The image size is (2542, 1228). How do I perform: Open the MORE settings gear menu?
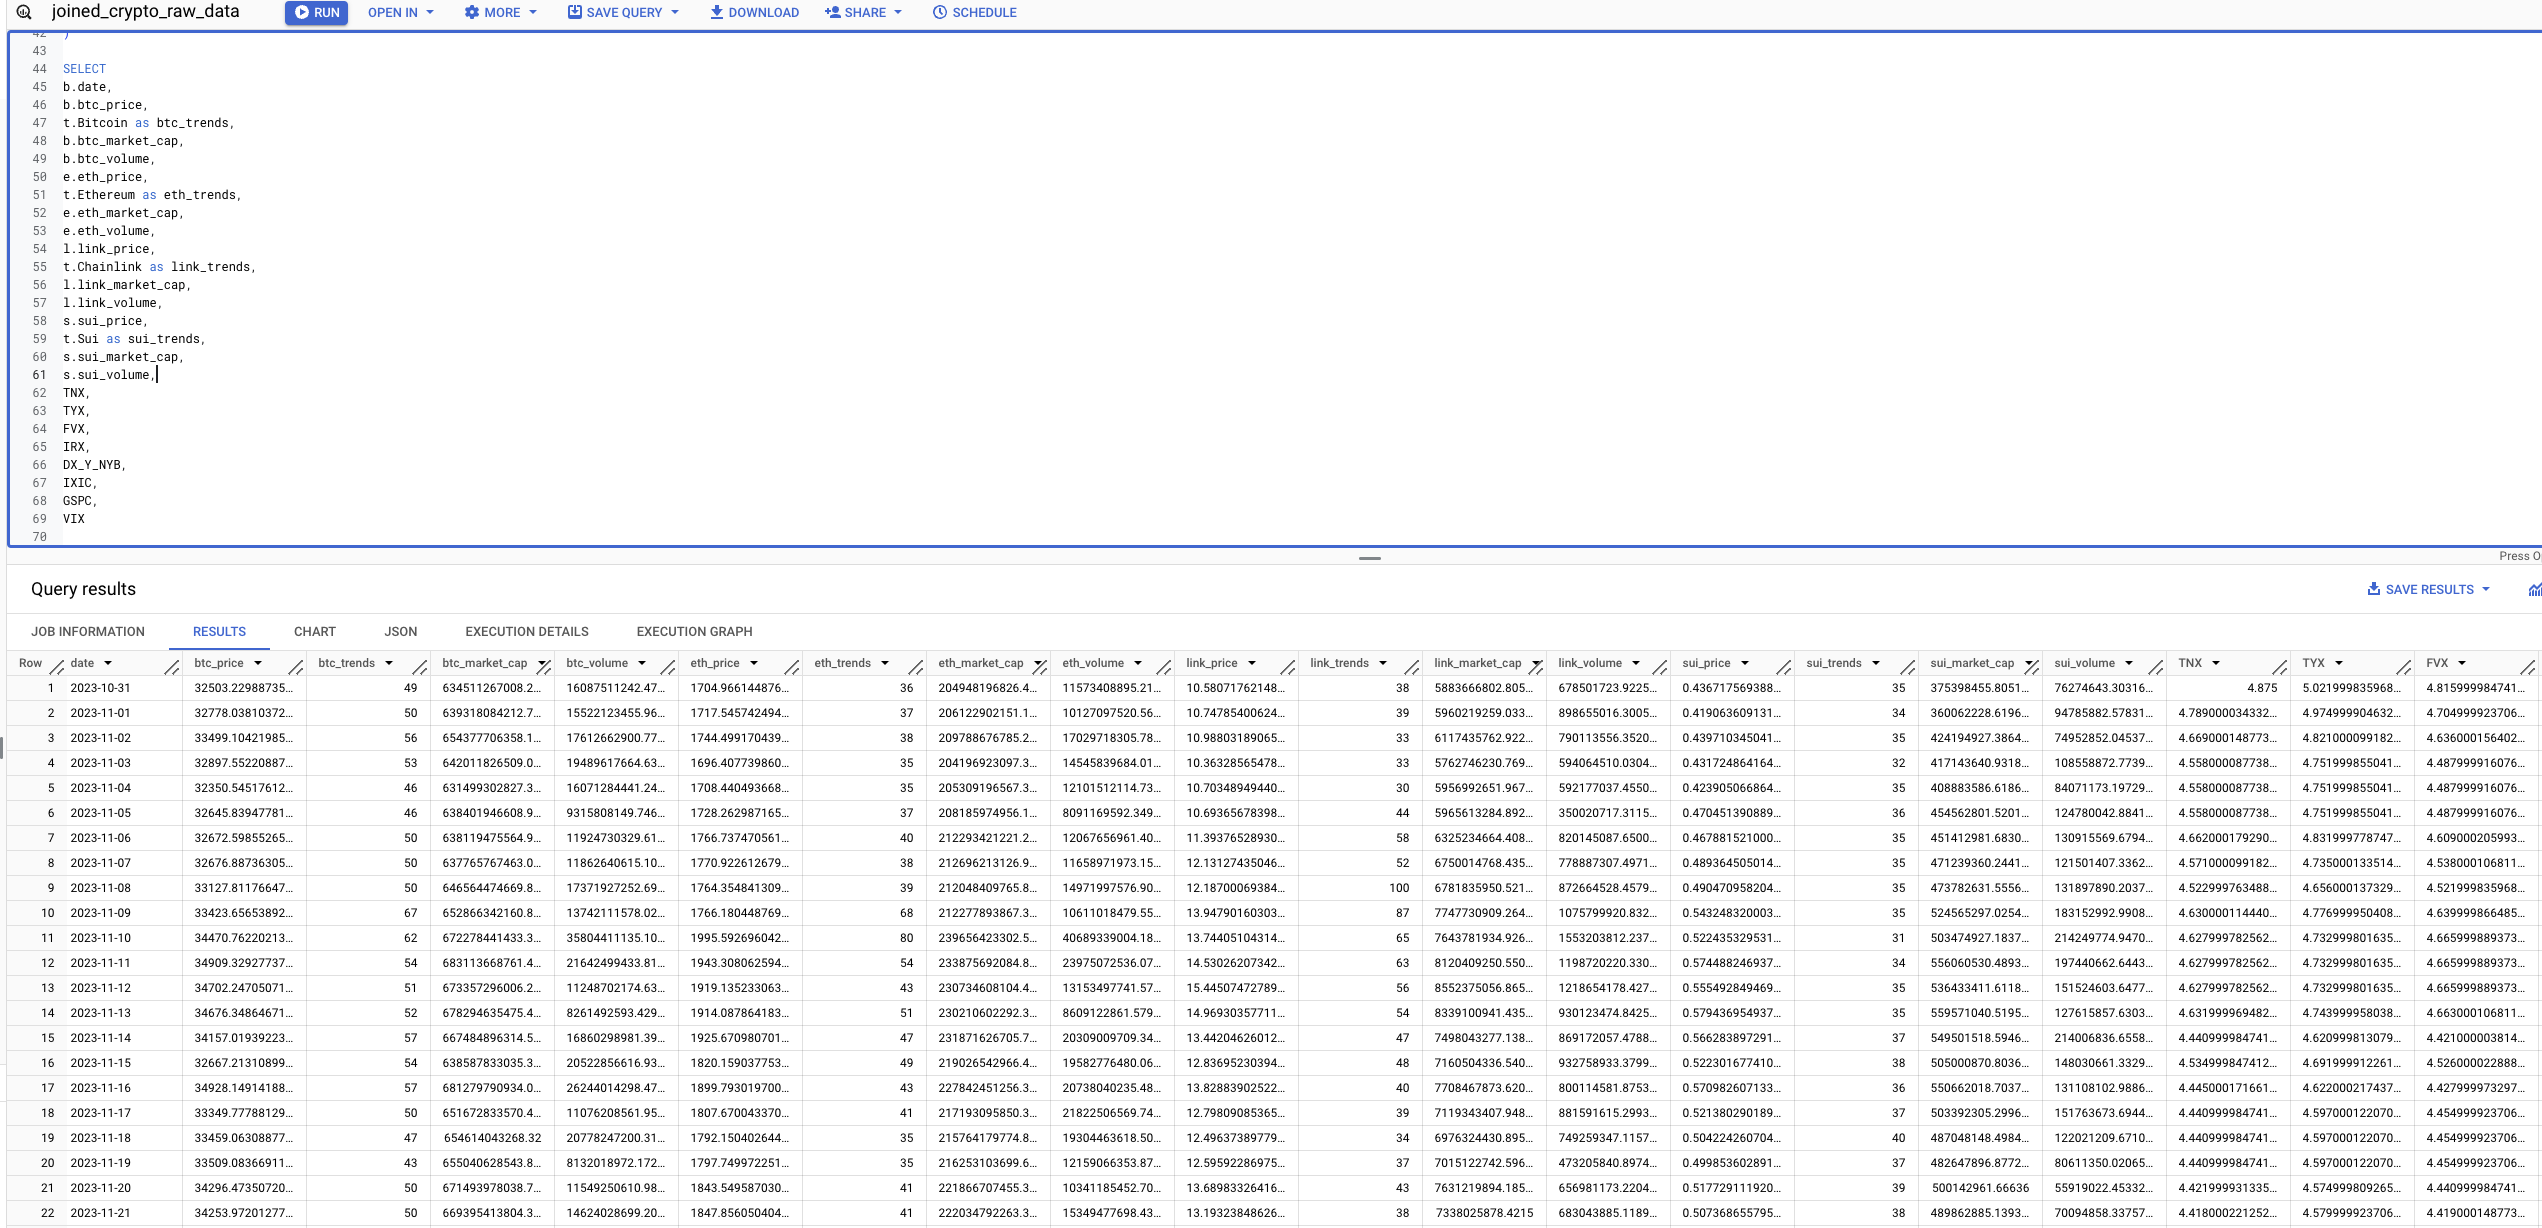(472, 13)
